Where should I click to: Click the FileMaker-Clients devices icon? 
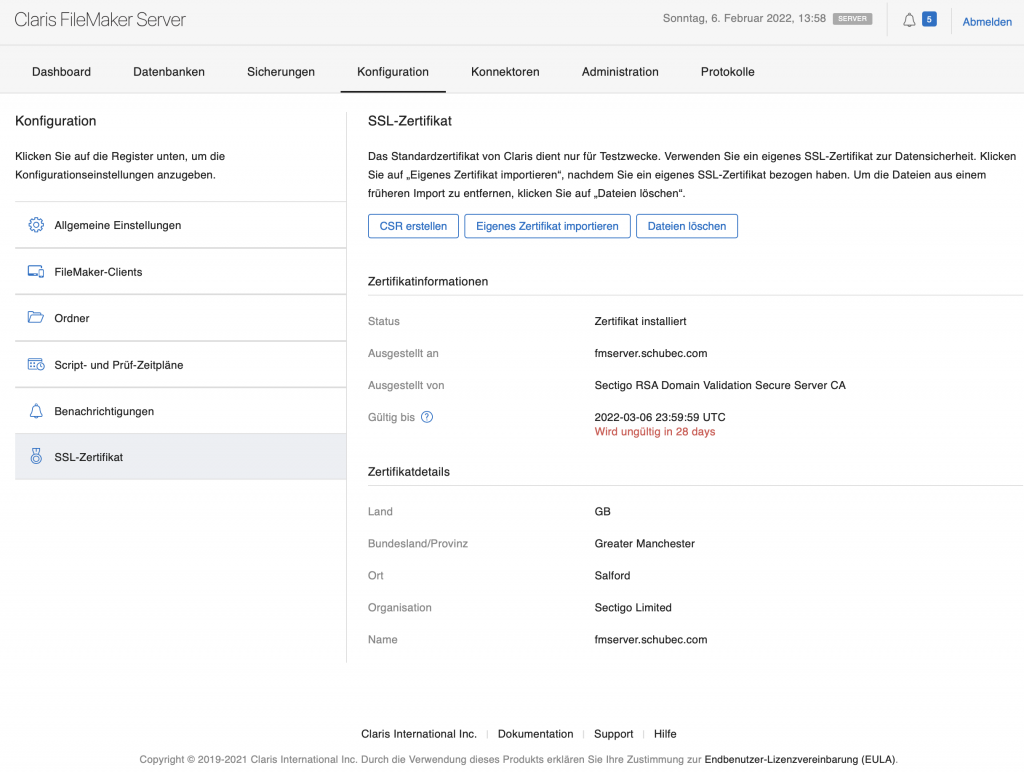click(x=36, y=272)
